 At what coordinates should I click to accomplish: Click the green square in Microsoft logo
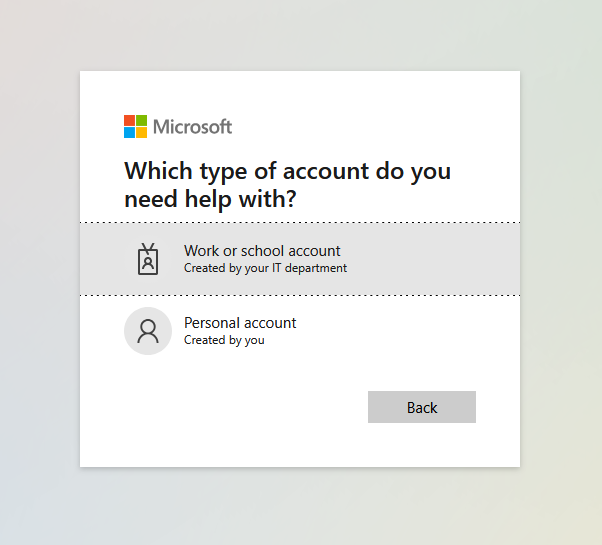point(141,121)
